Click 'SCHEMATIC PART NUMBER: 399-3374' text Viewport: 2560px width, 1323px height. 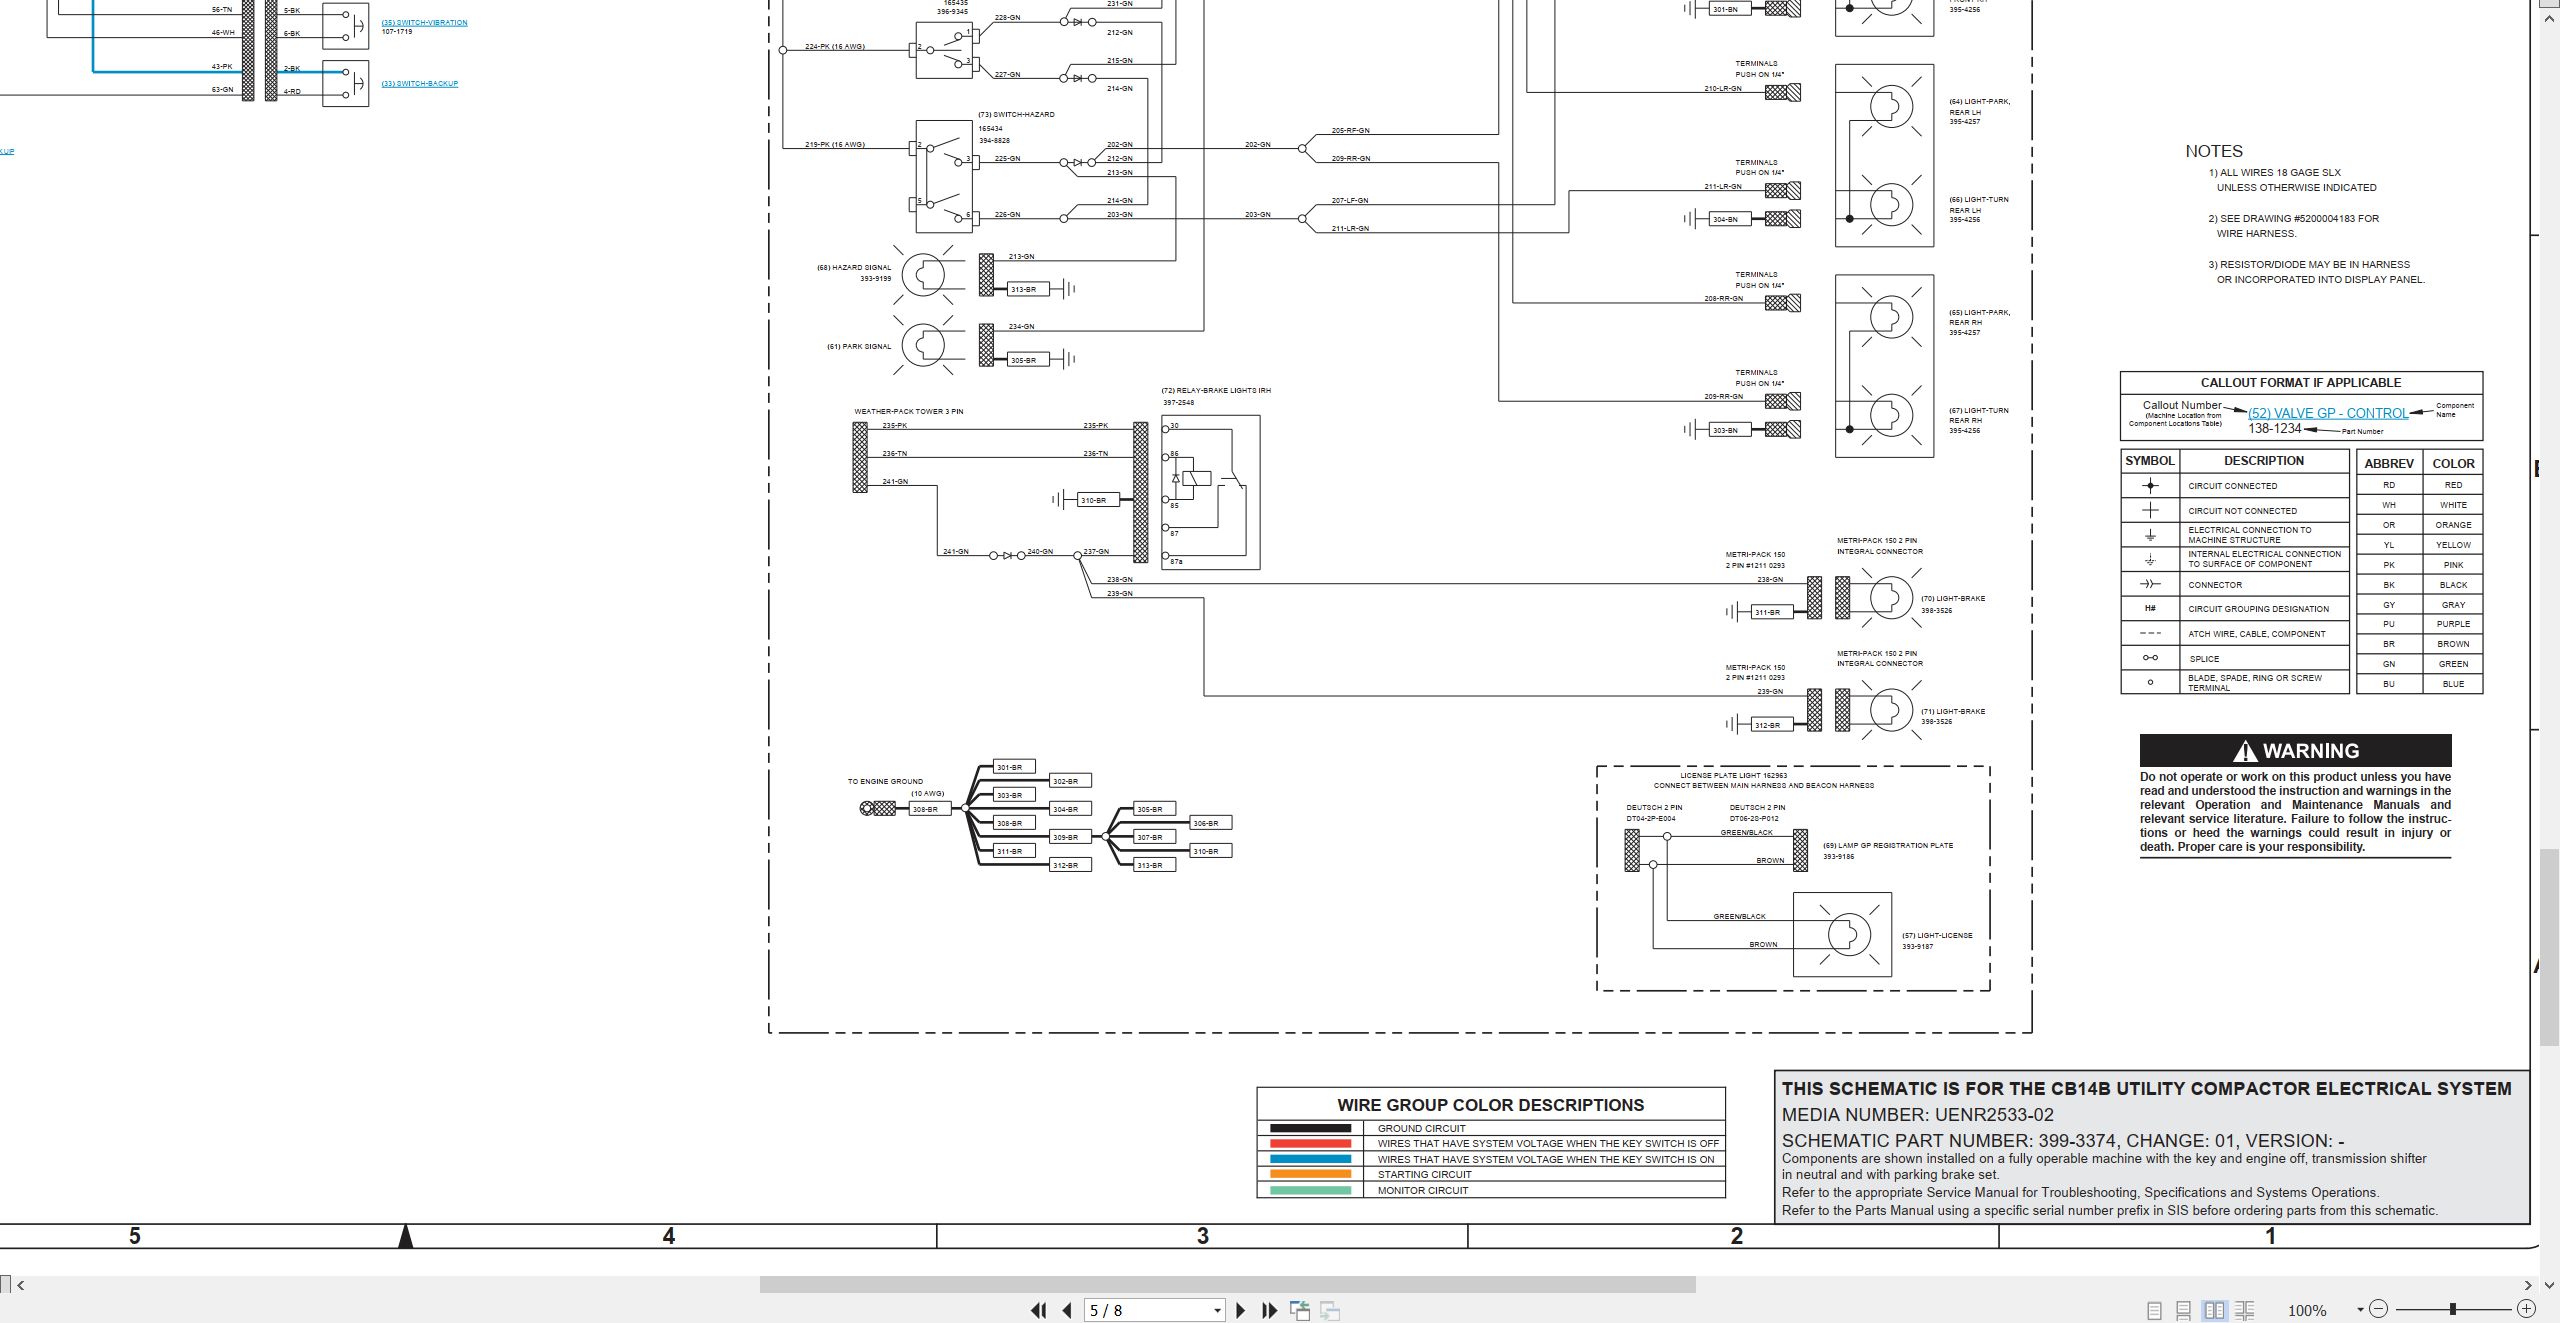1949,1141
